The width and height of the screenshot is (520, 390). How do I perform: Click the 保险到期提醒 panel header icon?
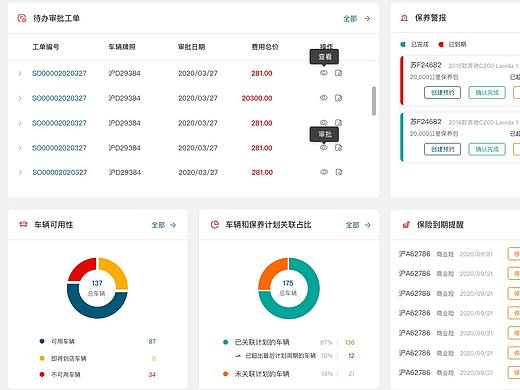pos(406,225)
